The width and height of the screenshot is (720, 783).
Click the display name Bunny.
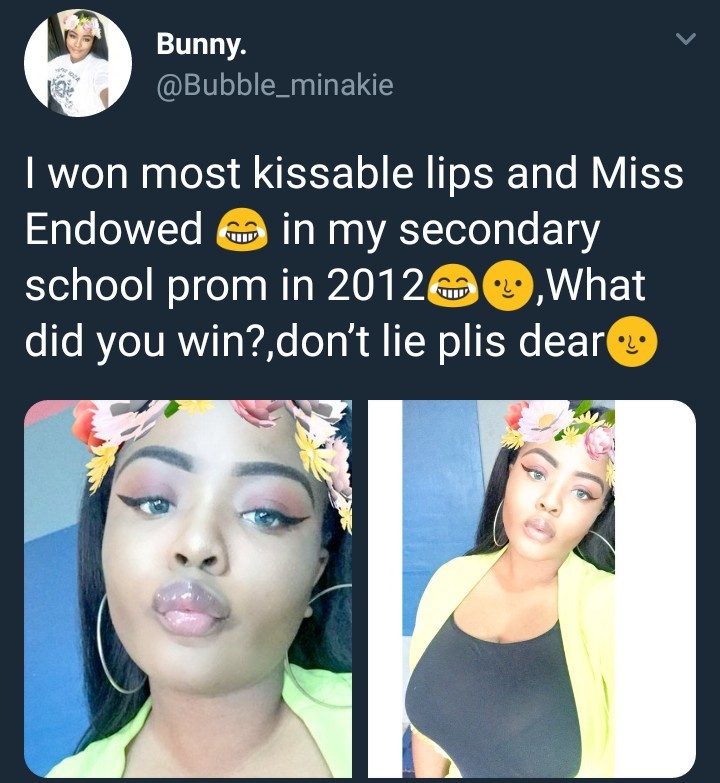[201, 43]
